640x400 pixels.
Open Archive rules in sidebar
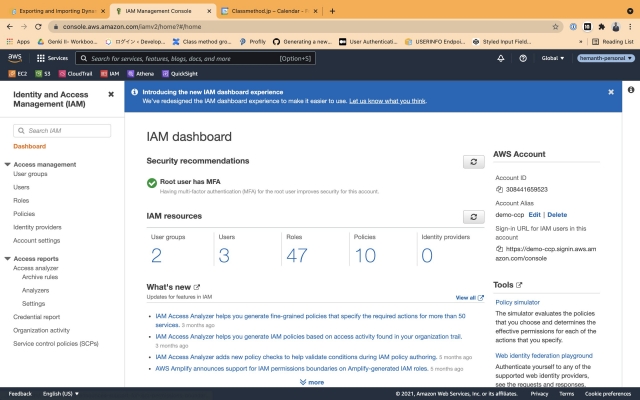pos(40,277)
